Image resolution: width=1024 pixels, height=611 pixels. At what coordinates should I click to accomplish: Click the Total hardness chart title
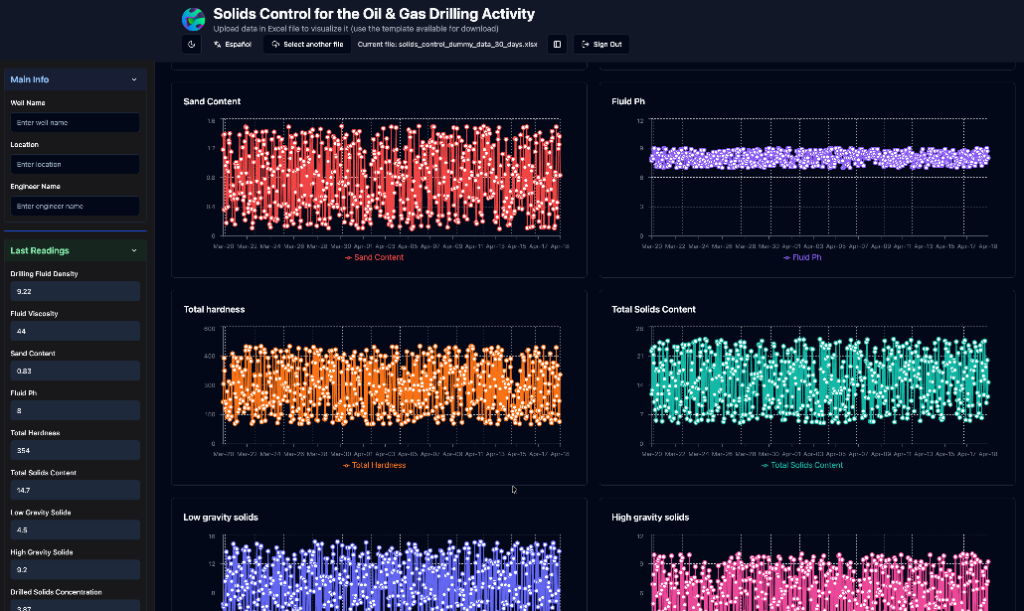click(x=214, y=309)
